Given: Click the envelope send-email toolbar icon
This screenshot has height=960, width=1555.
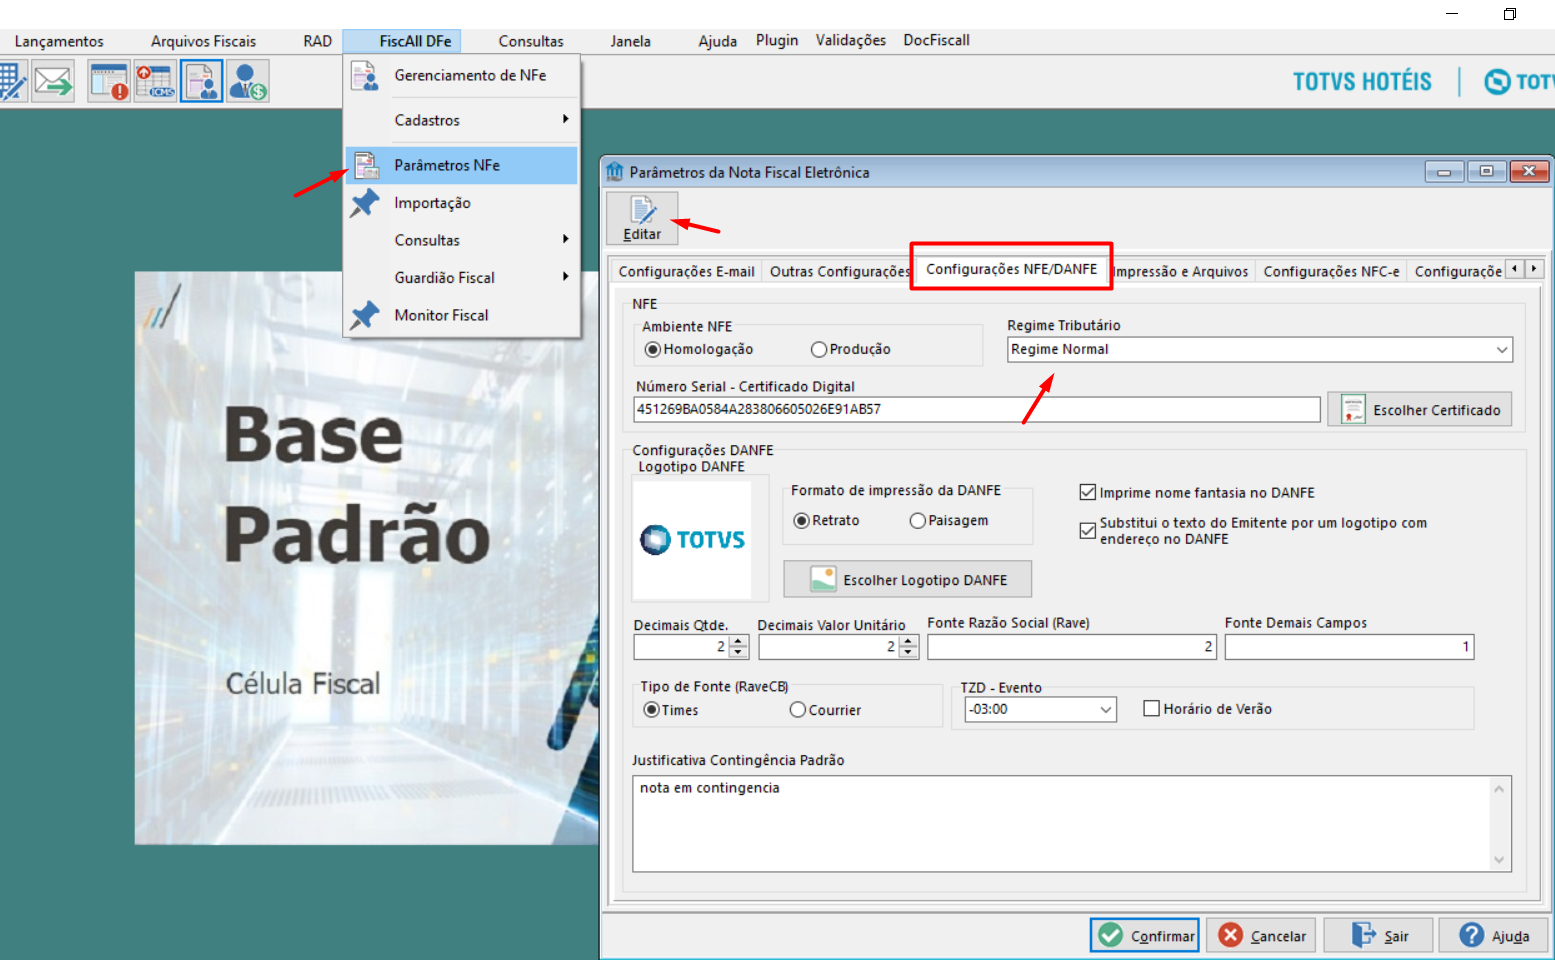Looking at the screenshot, I should click(x=53, y=82).
